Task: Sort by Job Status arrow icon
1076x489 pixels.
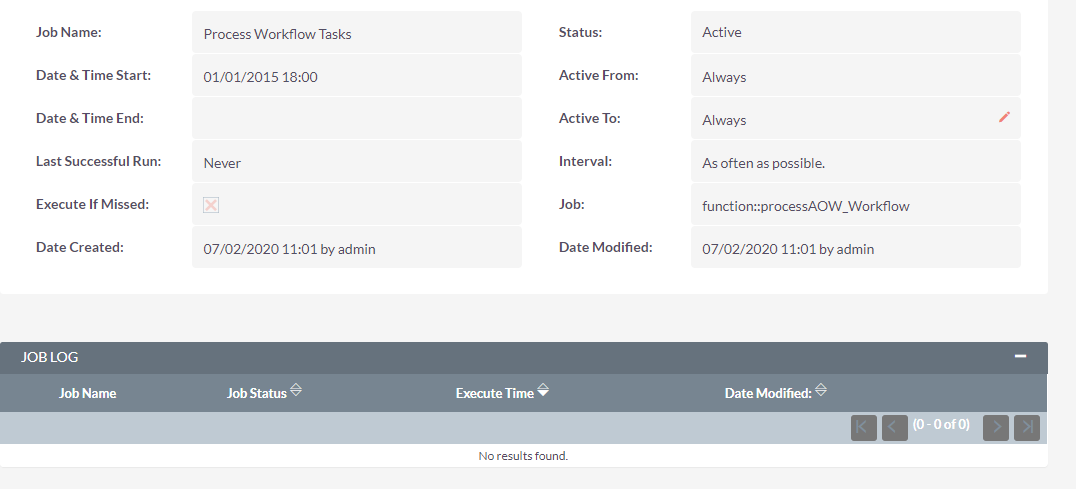Action: point(296,390)
